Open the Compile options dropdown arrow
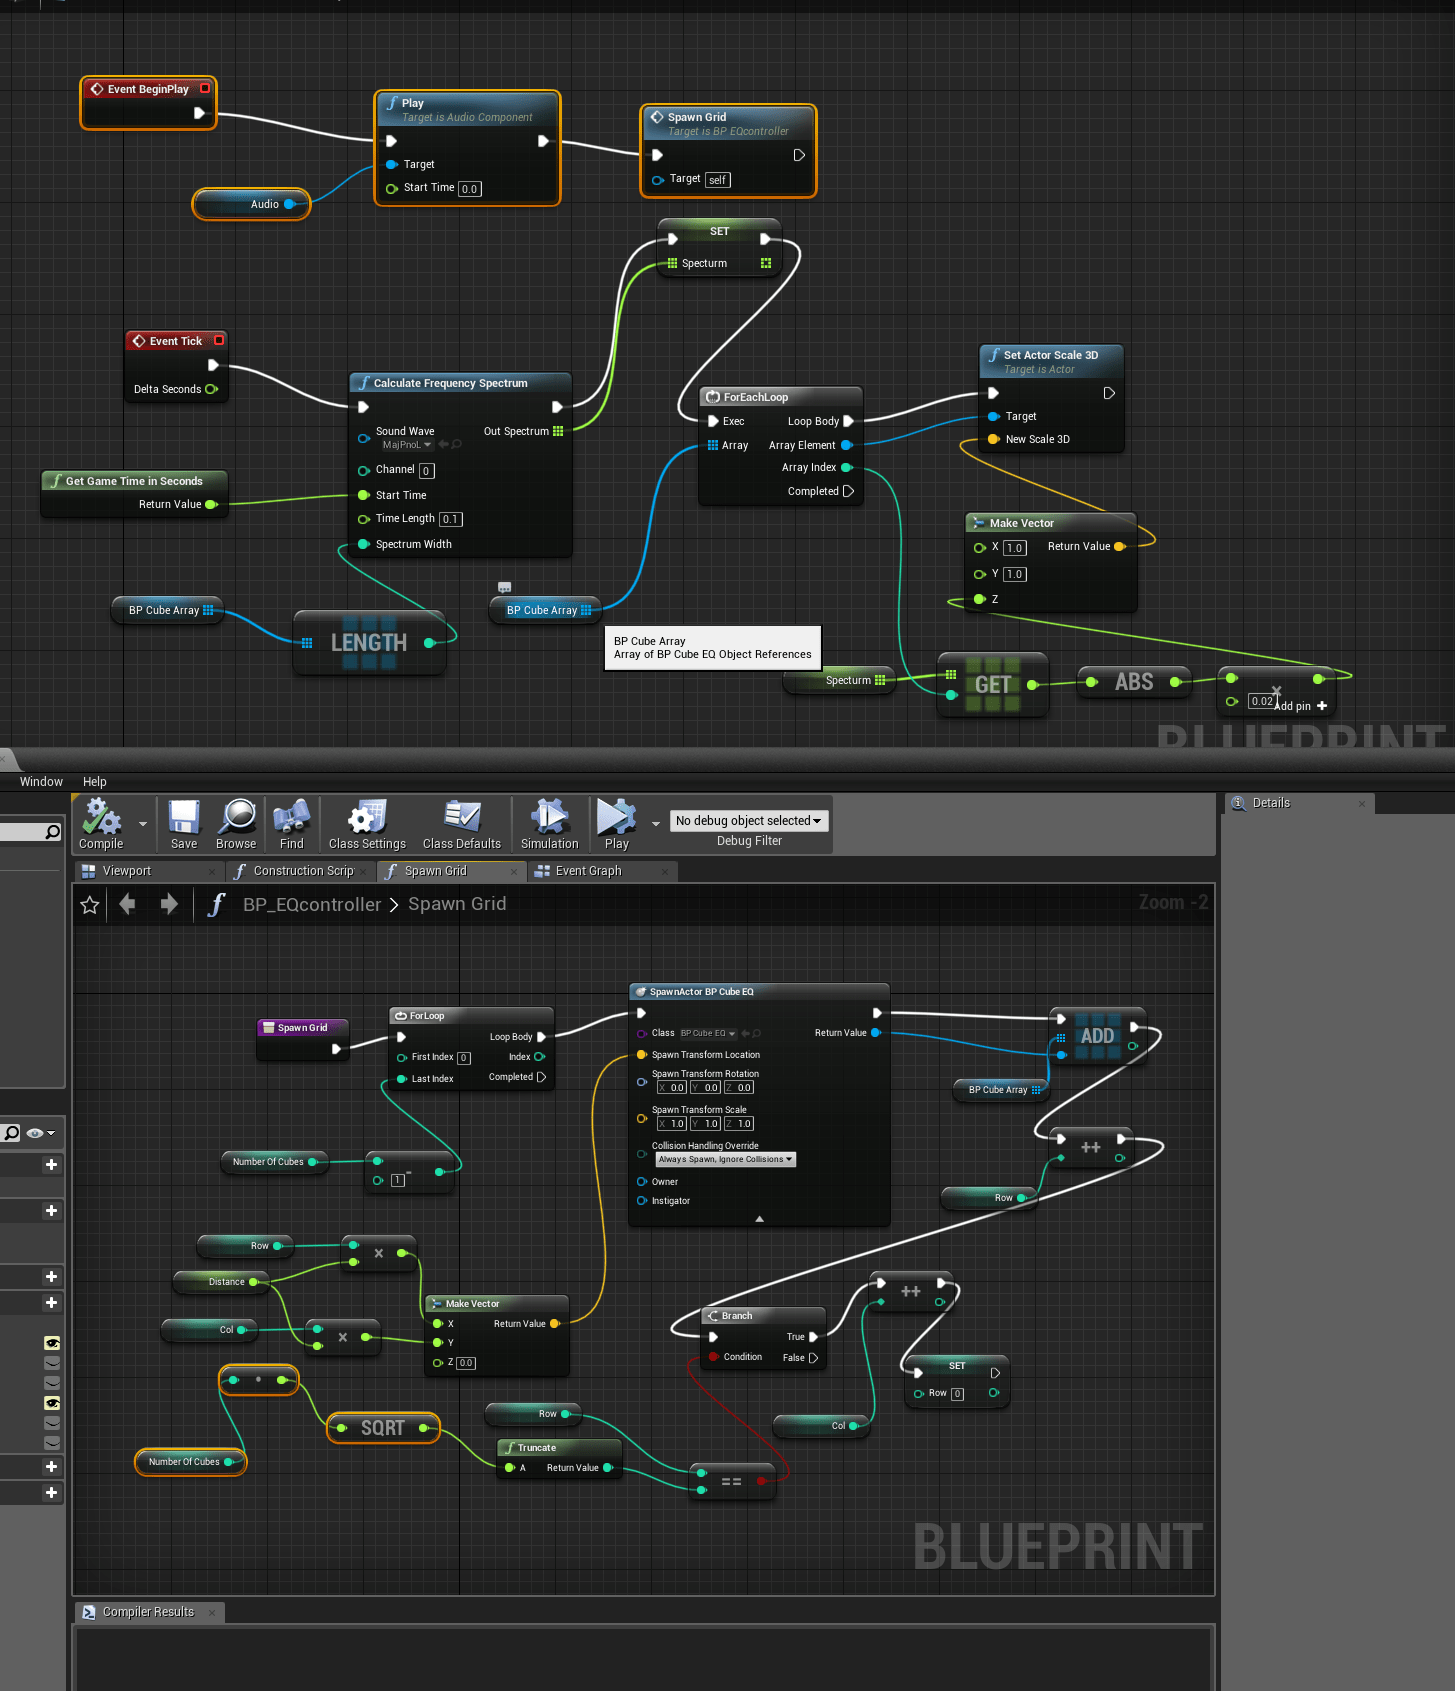Viewport: 1455px width, 1691px height. point(143,824)
